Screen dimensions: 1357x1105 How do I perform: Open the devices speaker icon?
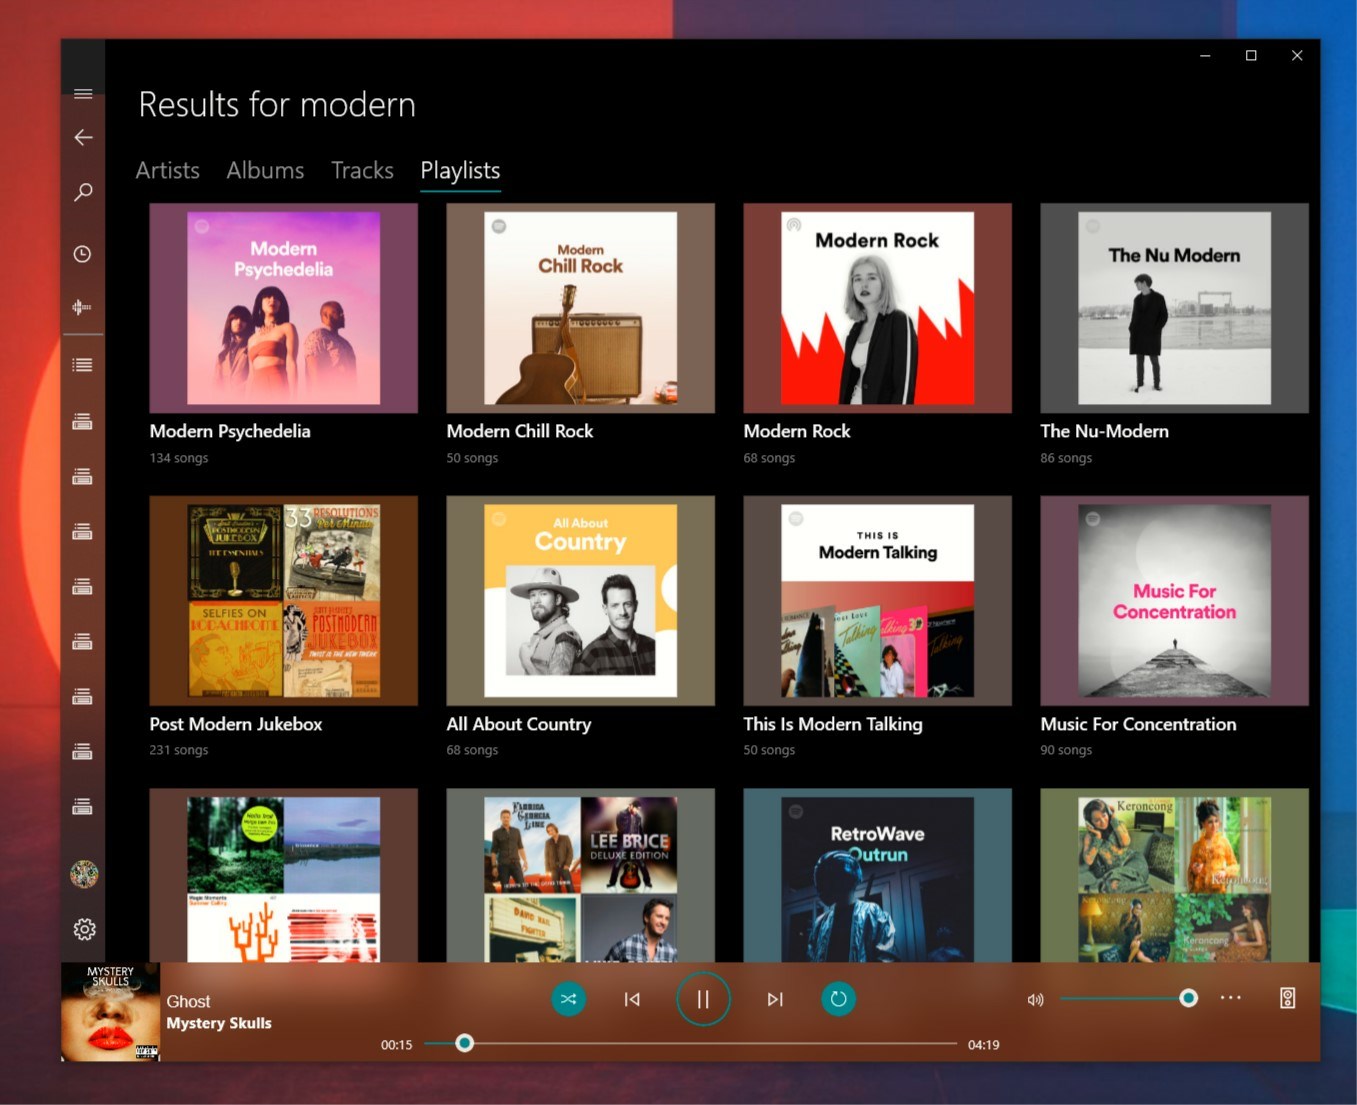(x=1288, y=998)
